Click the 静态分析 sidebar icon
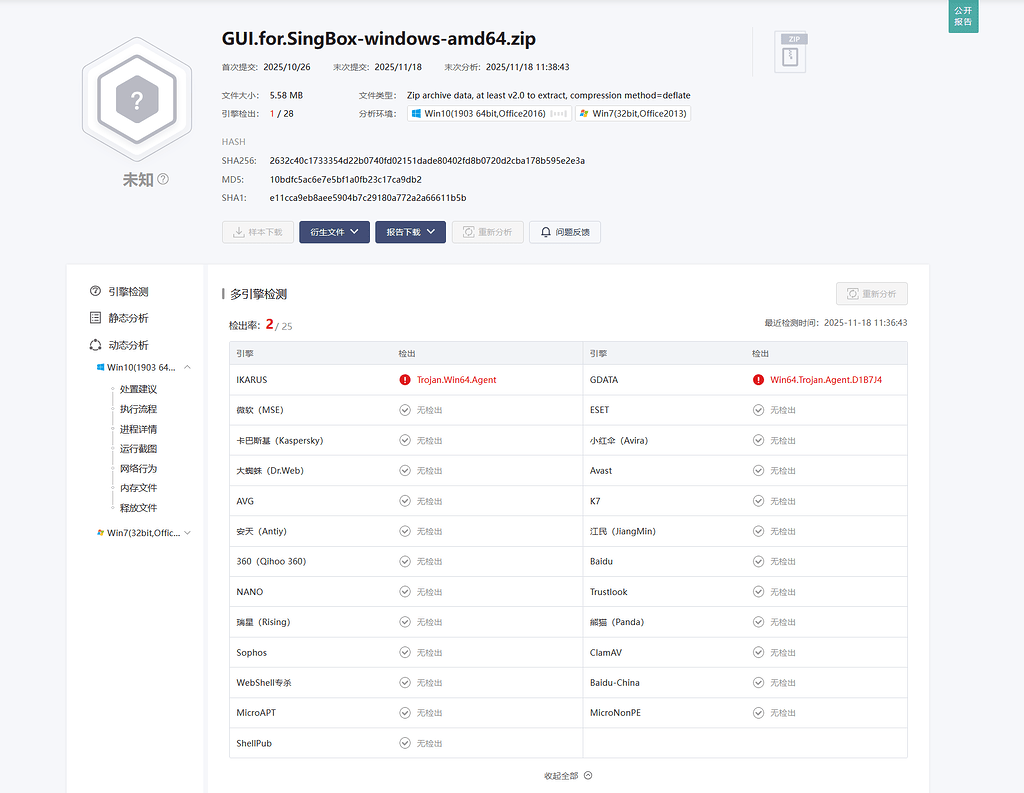 click(x=95, y=317)
